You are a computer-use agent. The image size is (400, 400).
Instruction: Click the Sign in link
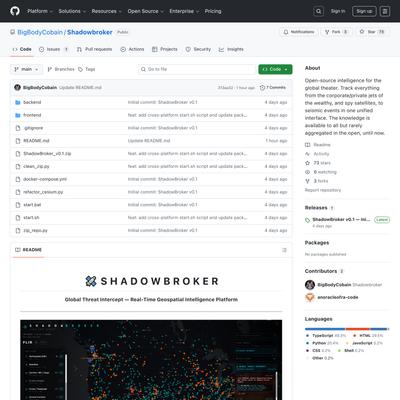[x=338, y=11]
